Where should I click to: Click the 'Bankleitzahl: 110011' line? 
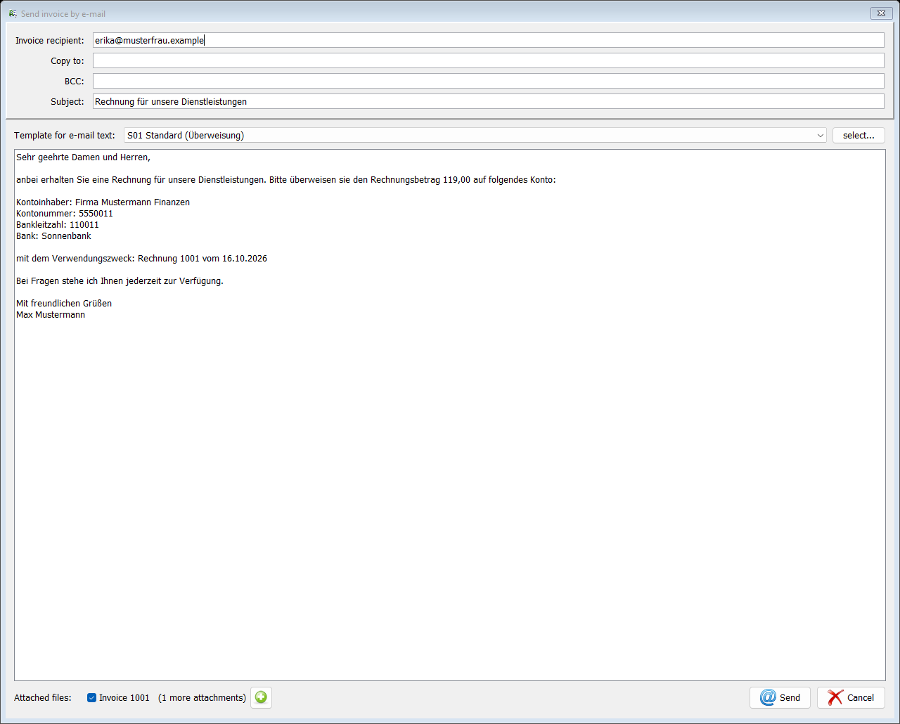[57, 225]
